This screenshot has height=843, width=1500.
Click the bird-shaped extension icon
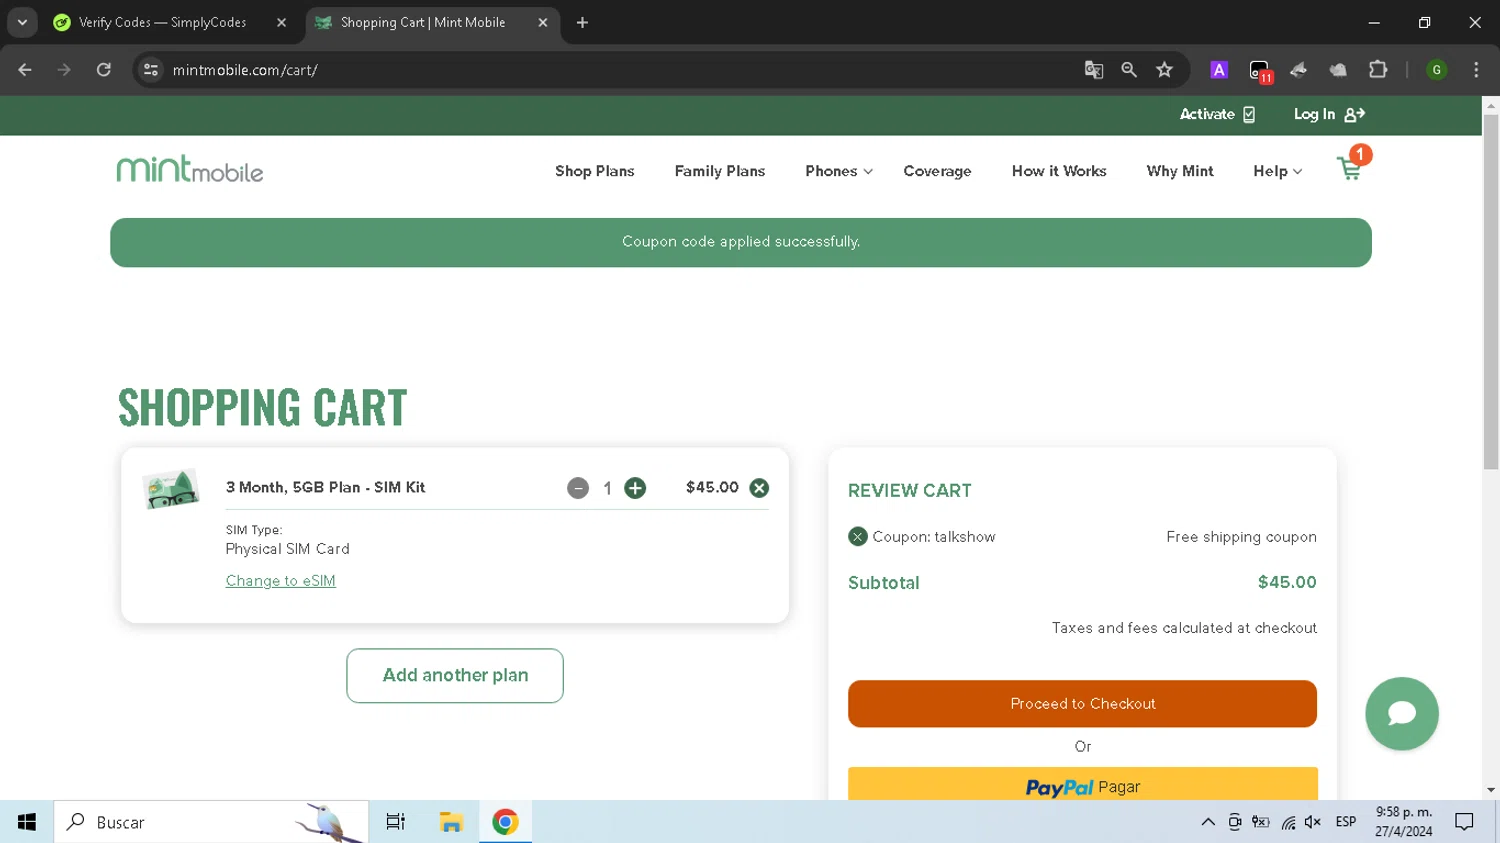[x=1298, y=70]
